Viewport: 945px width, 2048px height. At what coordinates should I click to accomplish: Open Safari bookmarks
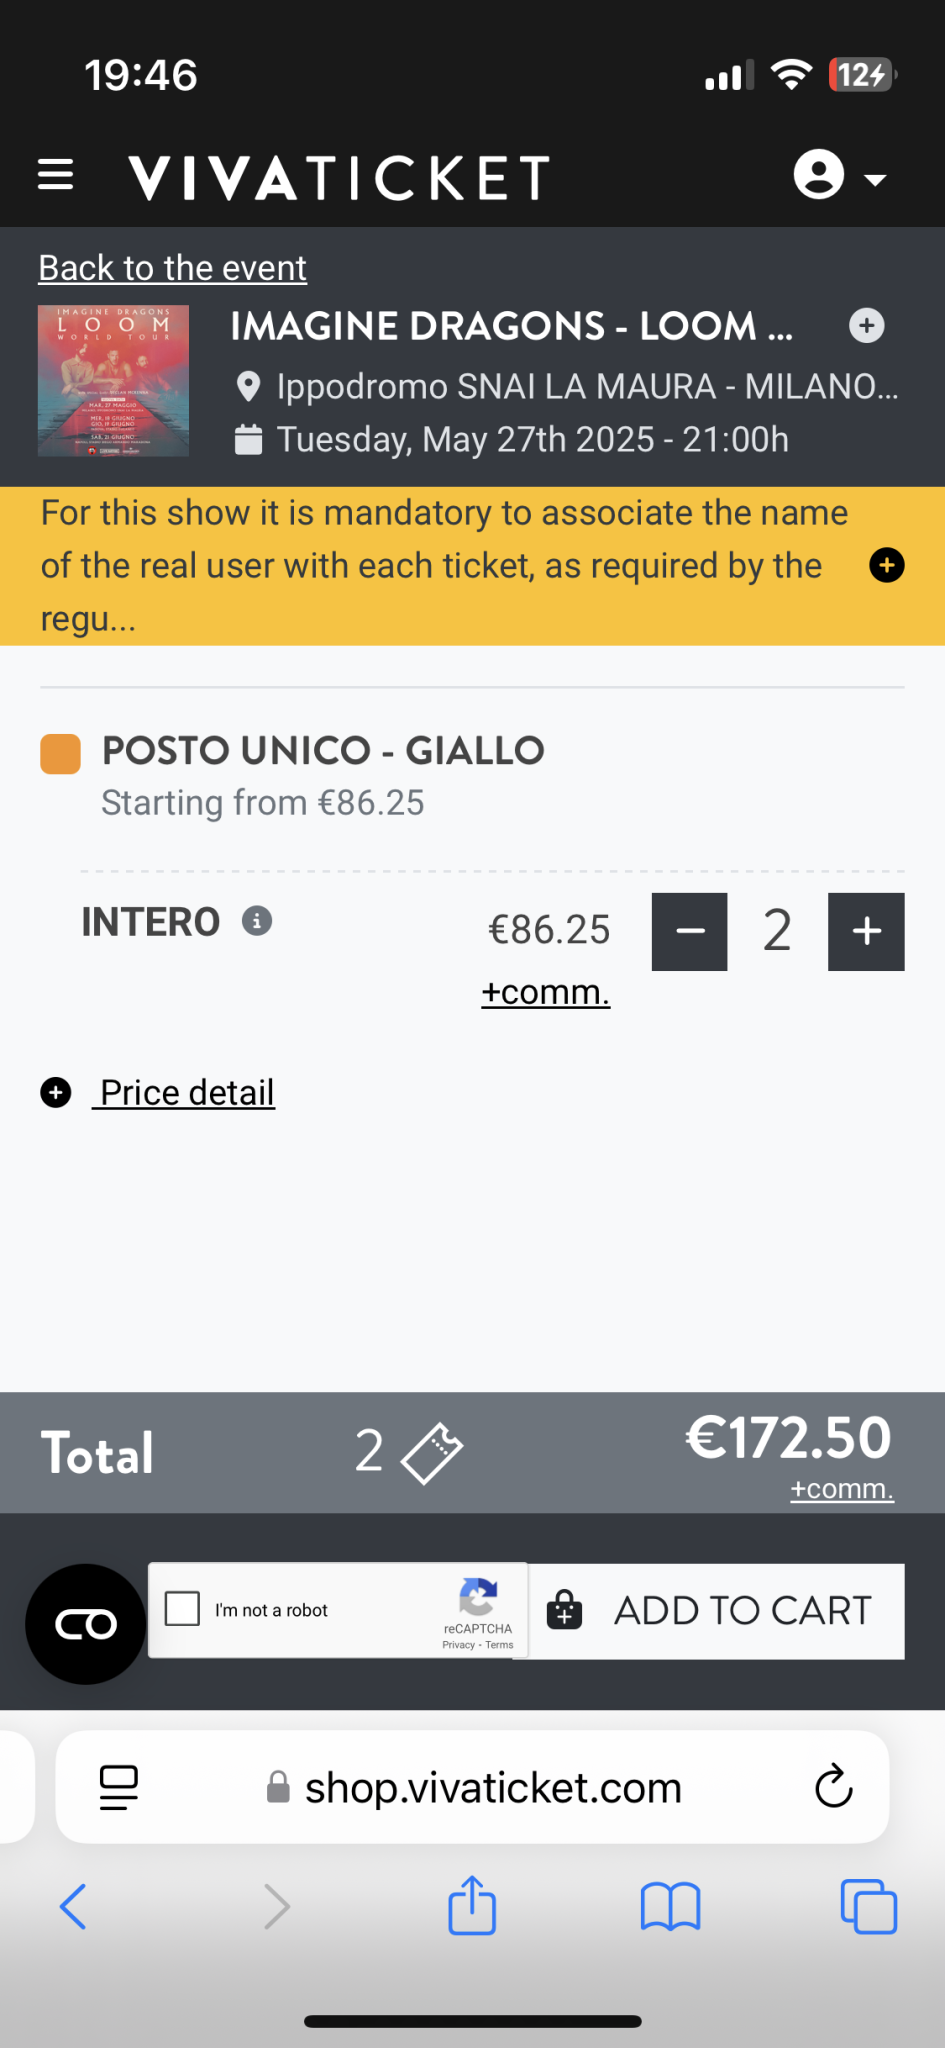670,1906
